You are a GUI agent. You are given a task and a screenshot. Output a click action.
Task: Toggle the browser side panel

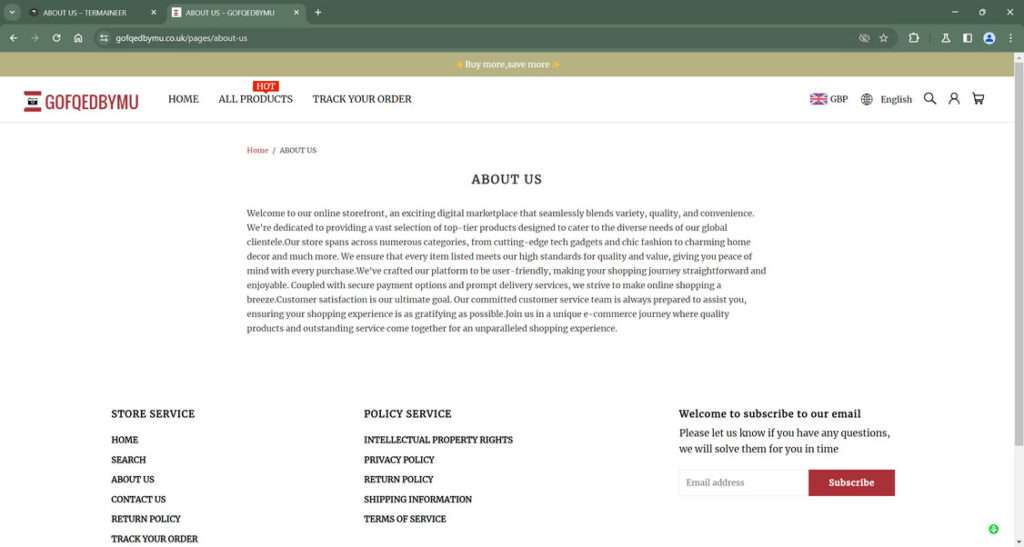pos(967,38)
